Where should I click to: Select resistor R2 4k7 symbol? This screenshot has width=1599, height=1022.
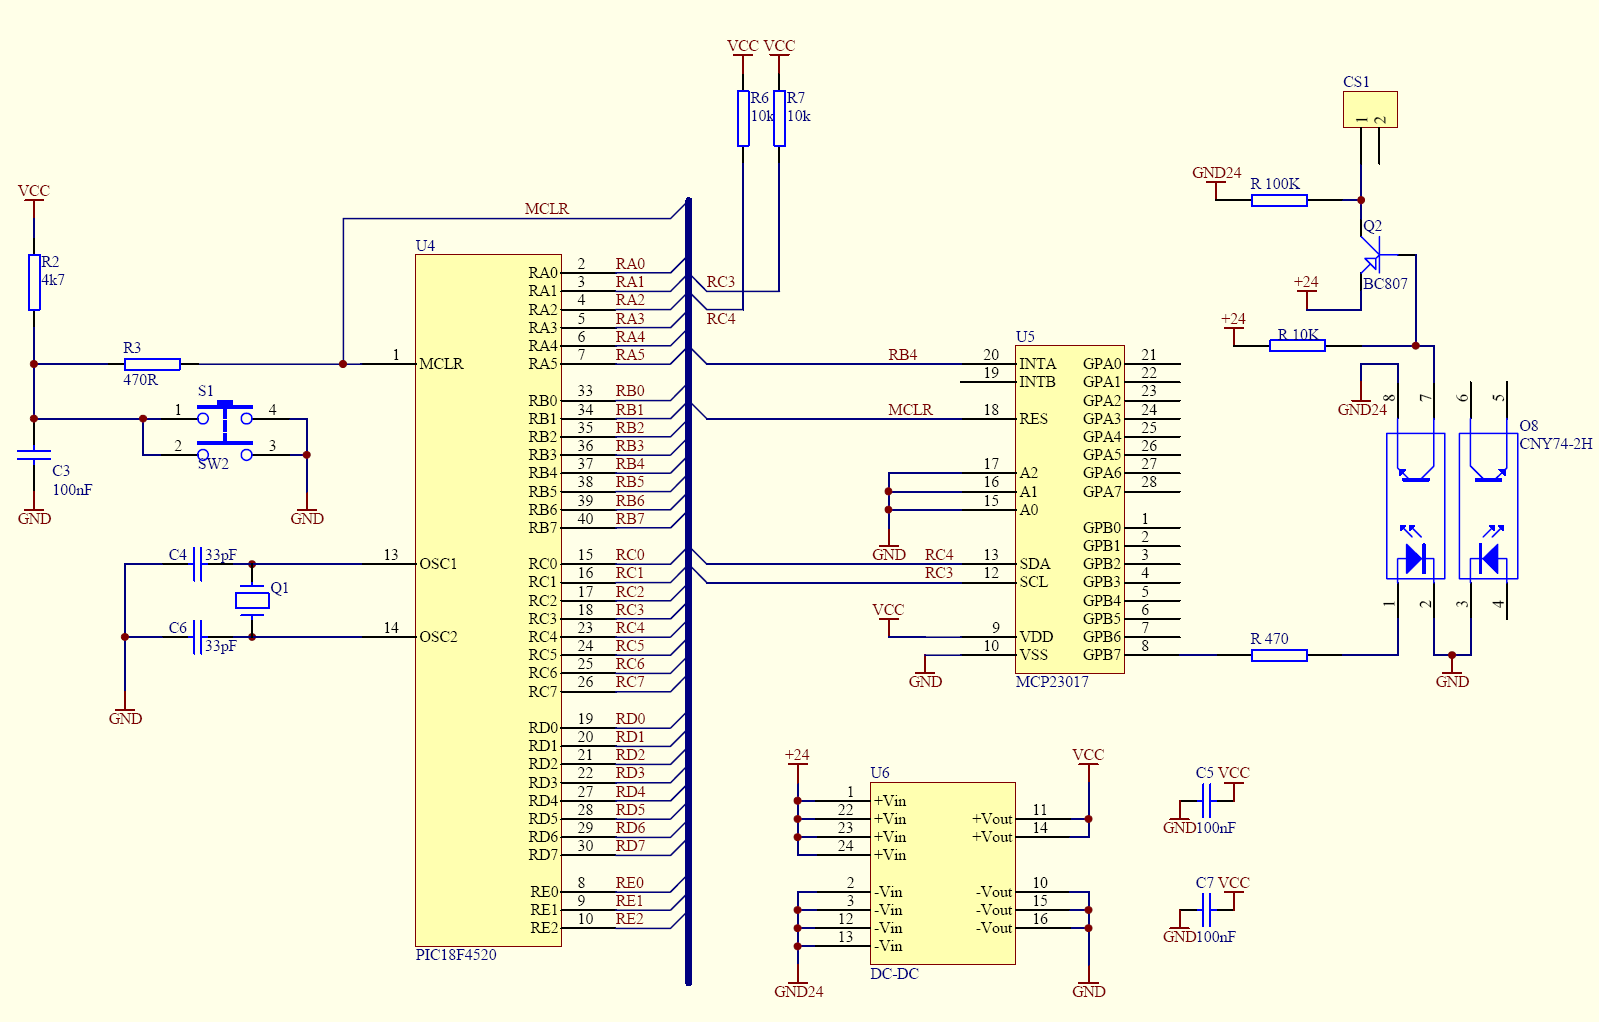(x=34, y=282)
